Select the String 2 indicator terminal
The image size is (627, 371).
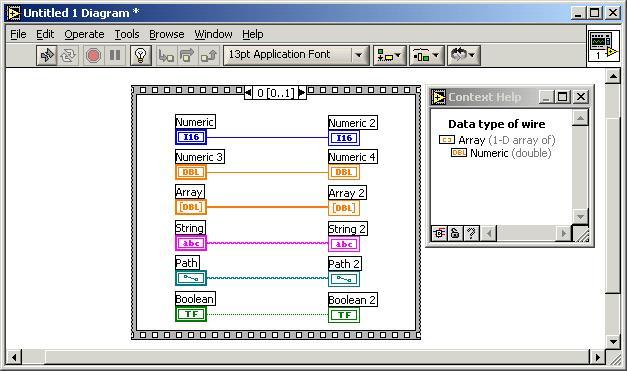click(344, 244)
